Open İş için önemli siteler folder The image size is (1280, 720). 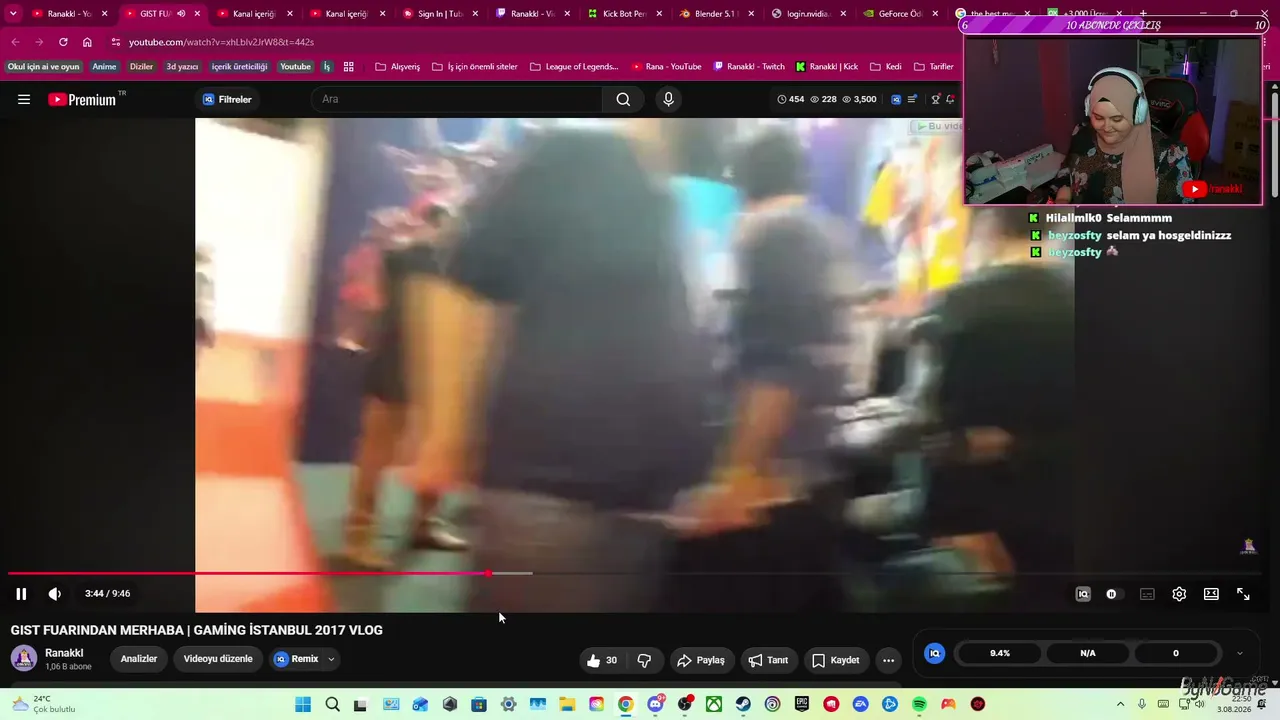(x=475, y=67)
